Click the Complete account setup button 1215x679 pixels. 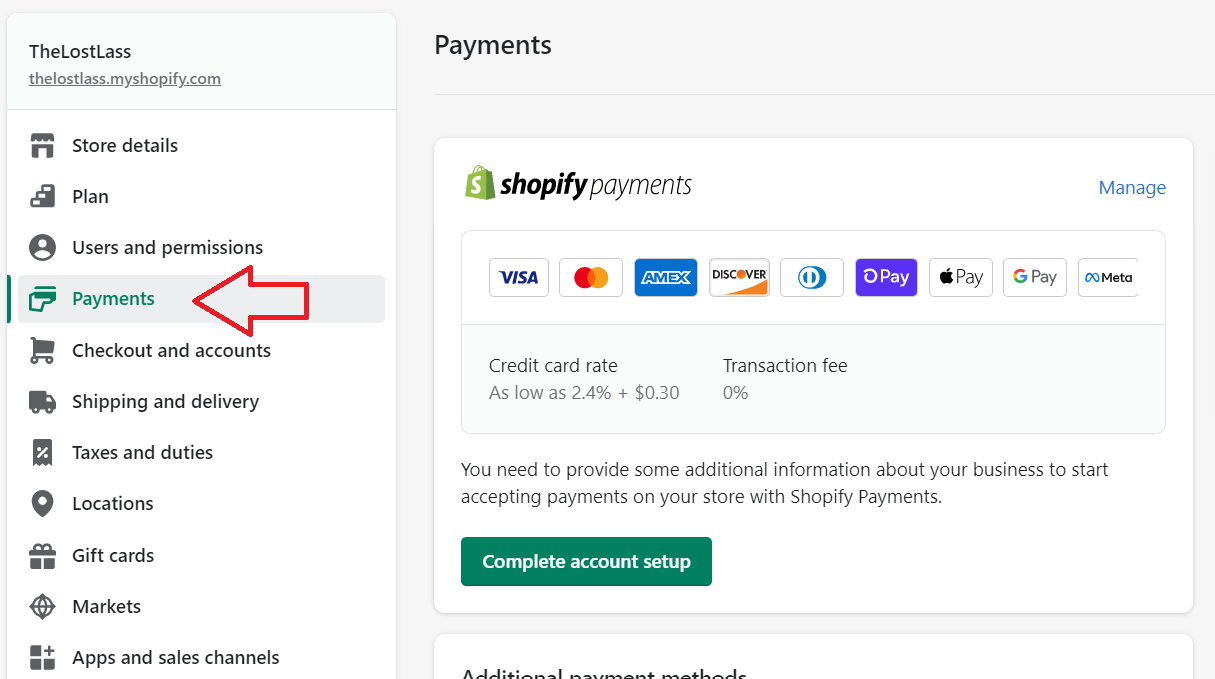click(586, 561)
